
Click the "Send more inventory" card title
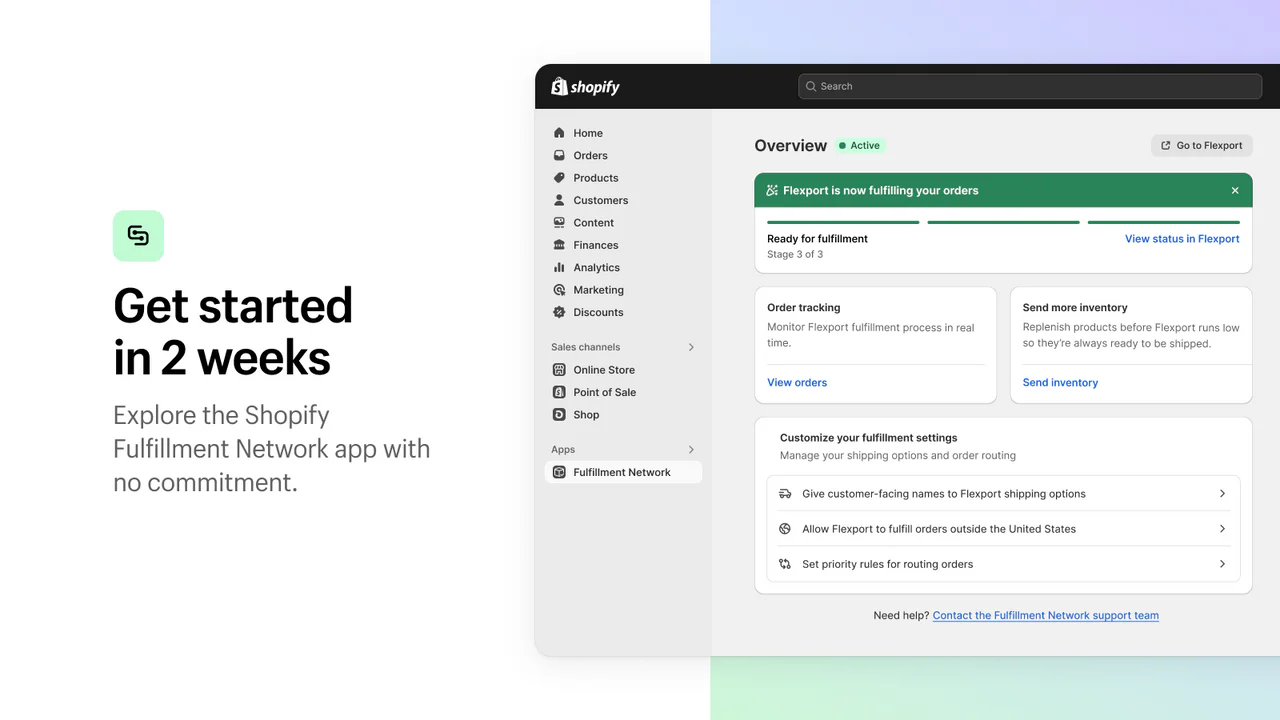[x=1075, y=308]
